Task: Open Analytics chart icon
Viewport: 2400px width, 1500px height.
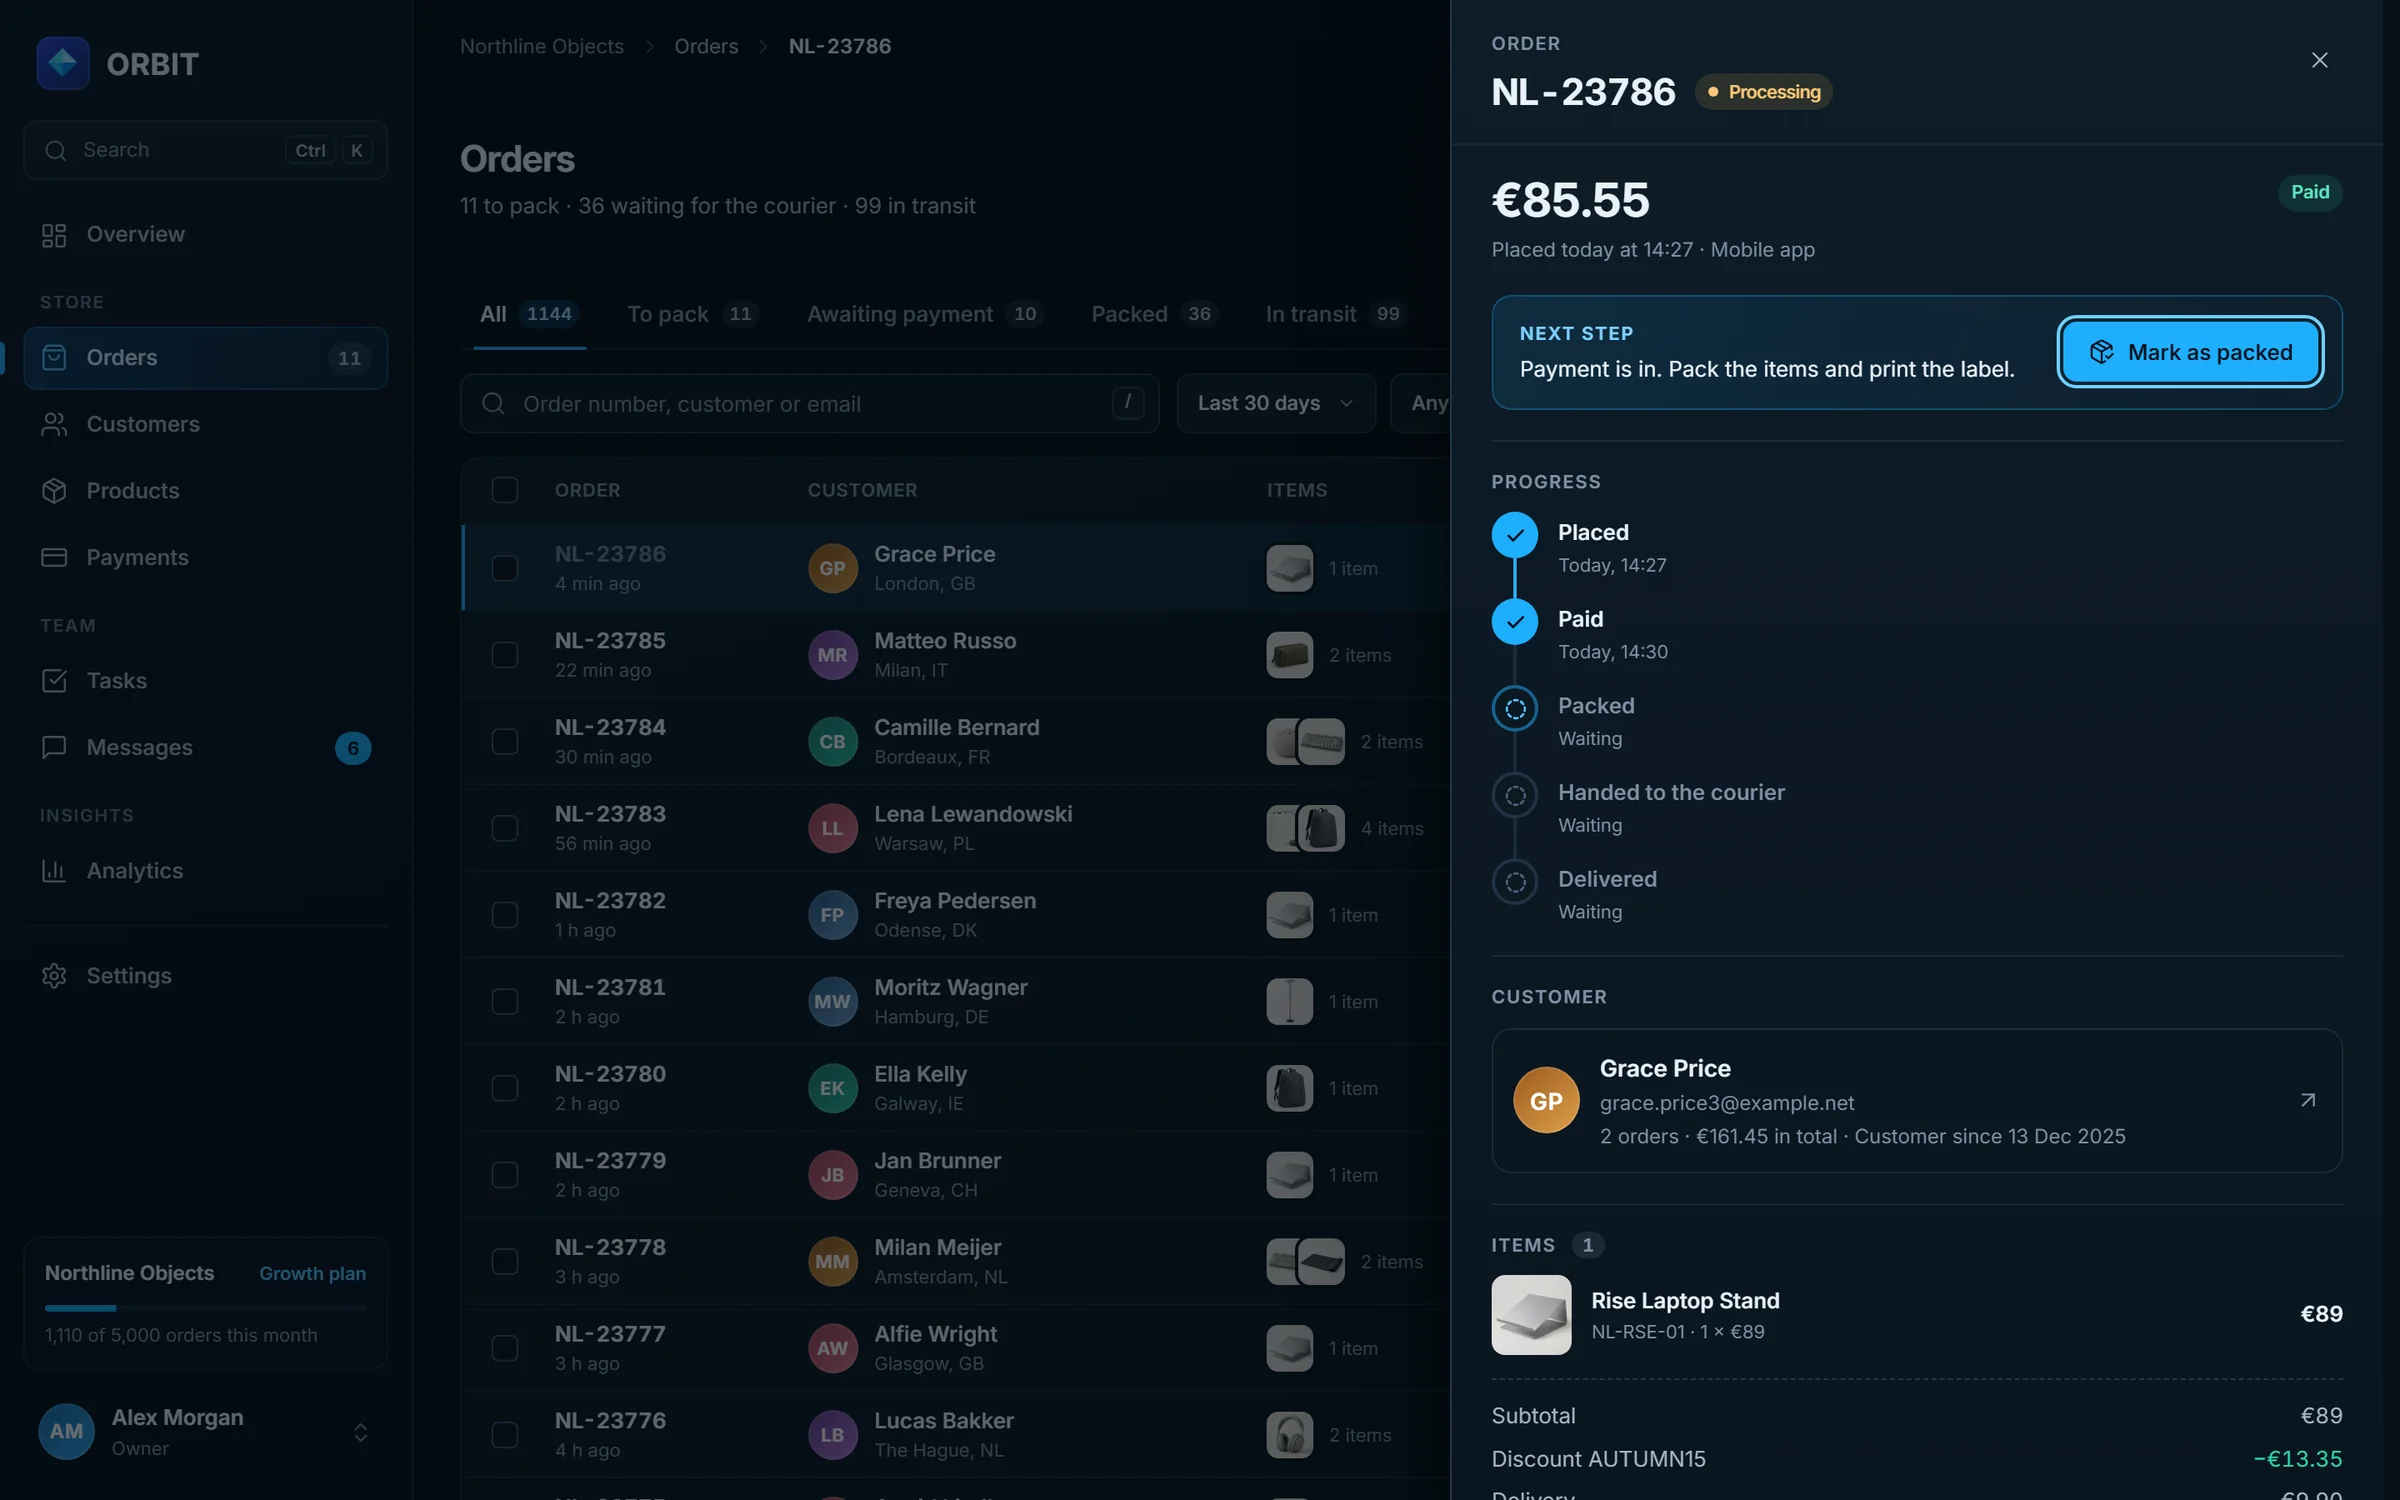Action: click(54, 871)
